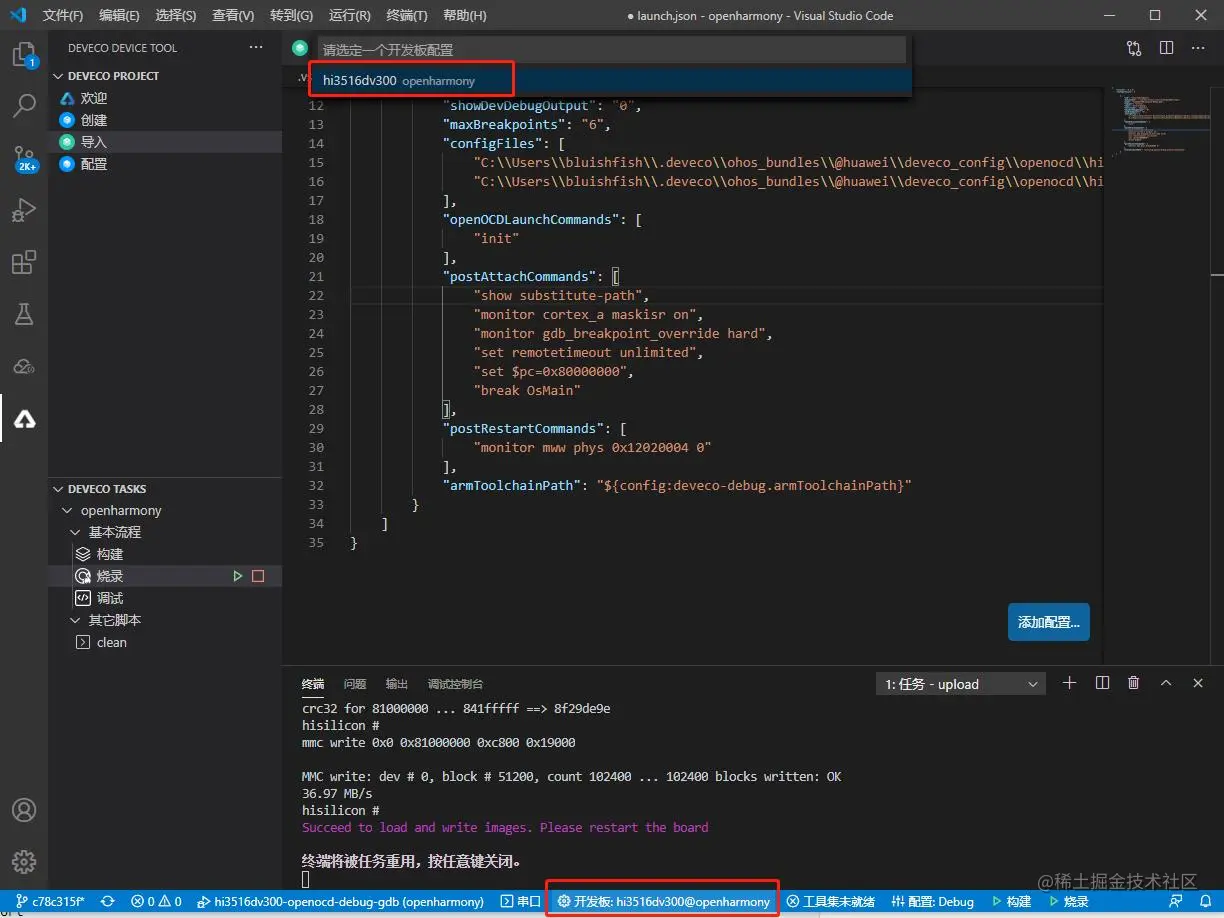Click 导入 in DevEco project list
This screenshot has width=1224, height=918.
[x=94, y=142]
